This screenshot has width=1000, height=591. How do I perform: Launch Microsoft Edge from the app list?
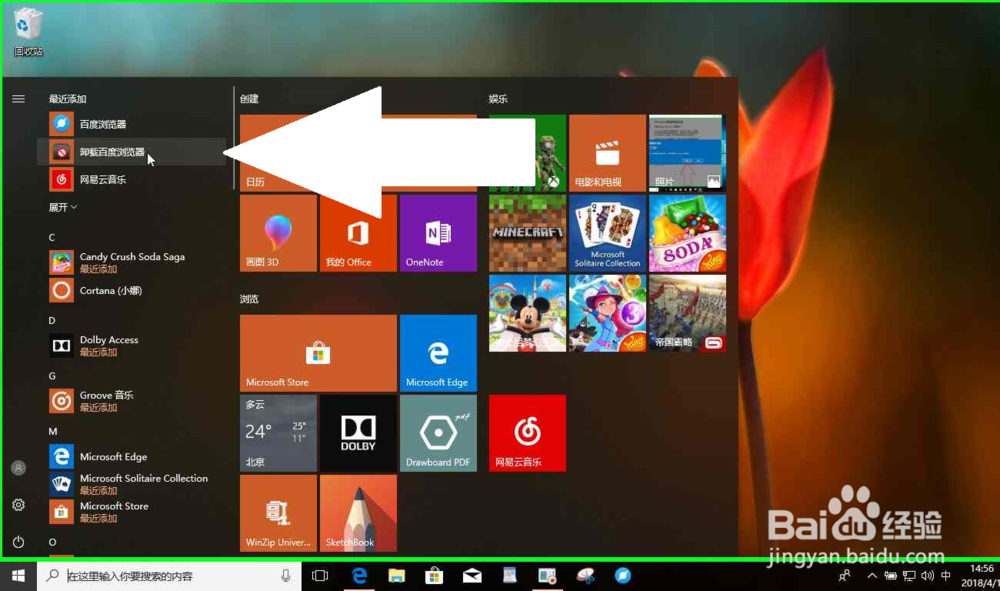pyautogui.click(x=131, y=456)
